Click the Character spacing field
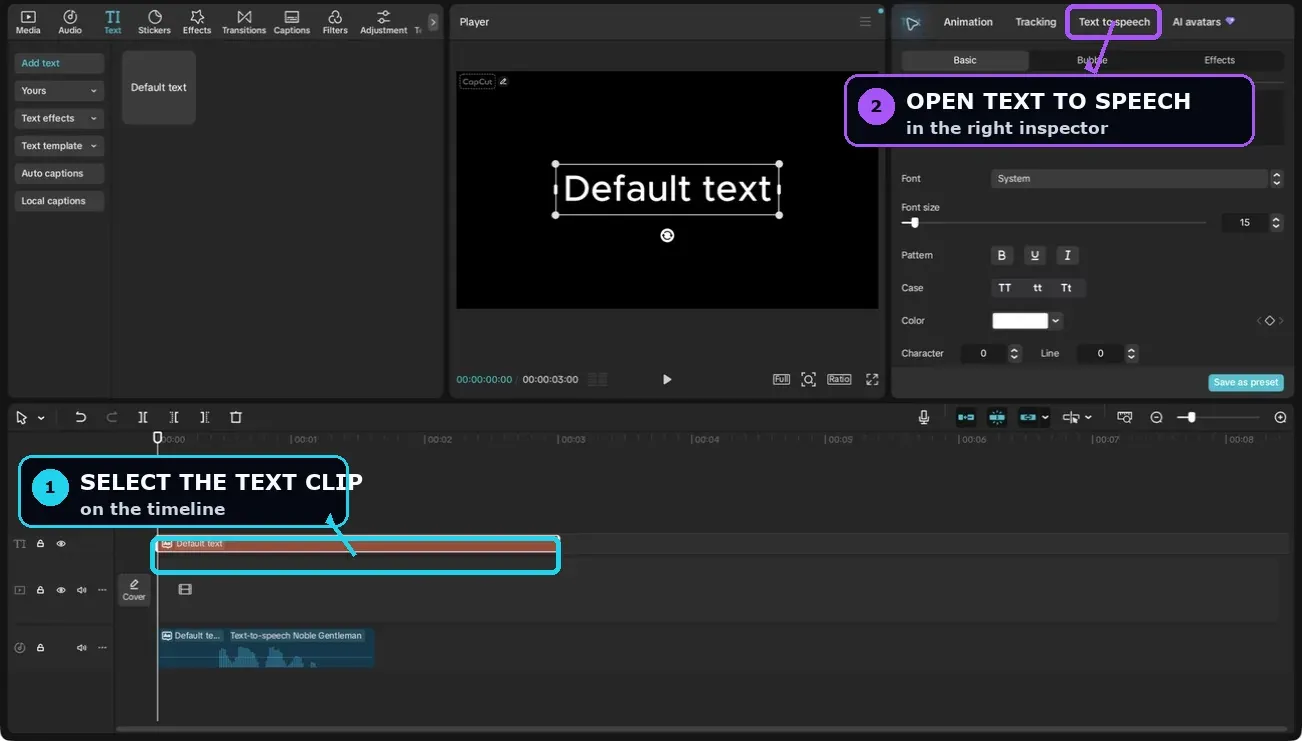Viewport: 1302px width, 741px height. [984, 353]
